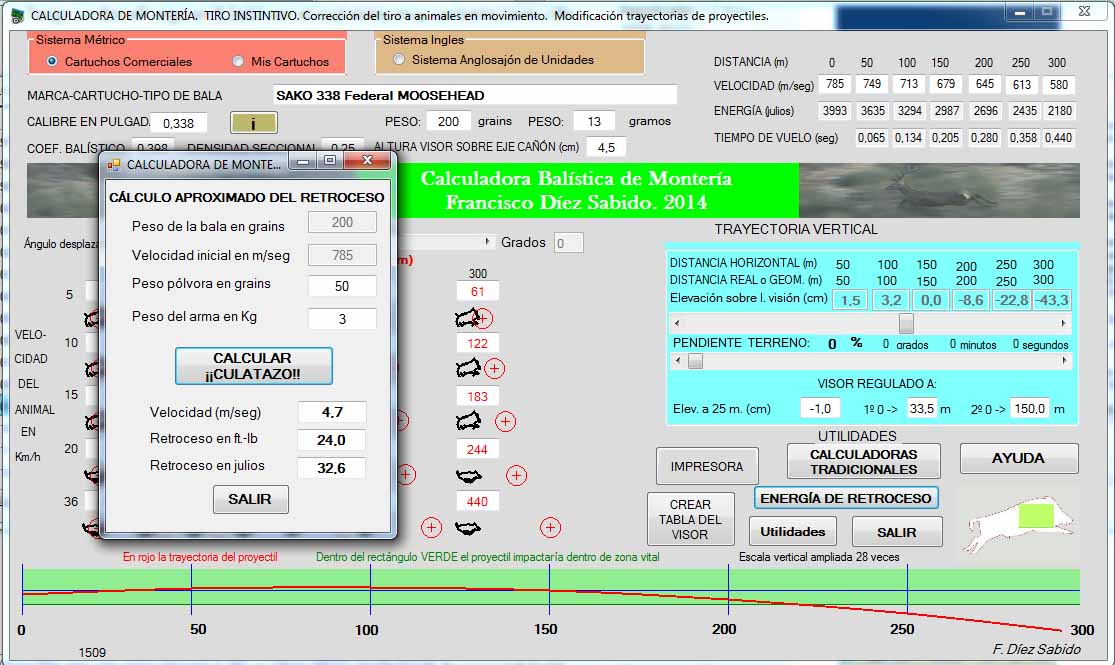Click the Pendiente Terreno slider thumb
1115x665 pixels.
(695, 362)
